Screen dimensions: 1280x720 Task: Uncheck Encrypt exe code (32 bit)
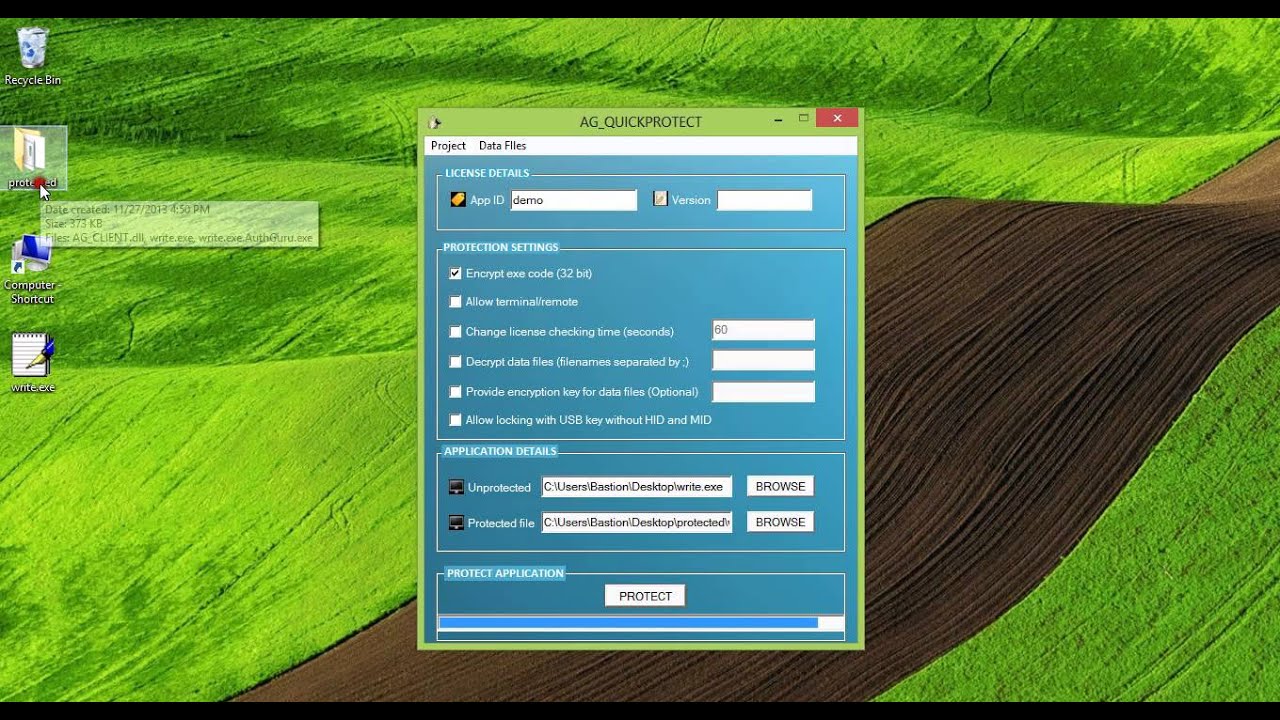pos(455,273)
